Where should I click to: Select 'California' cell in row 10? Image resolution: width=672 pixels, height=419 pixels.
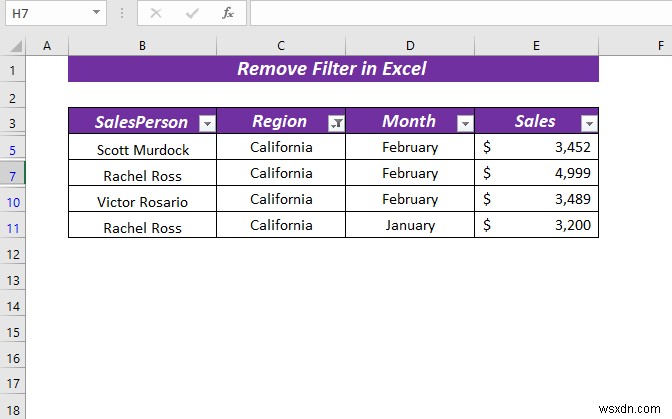point(281,199)
